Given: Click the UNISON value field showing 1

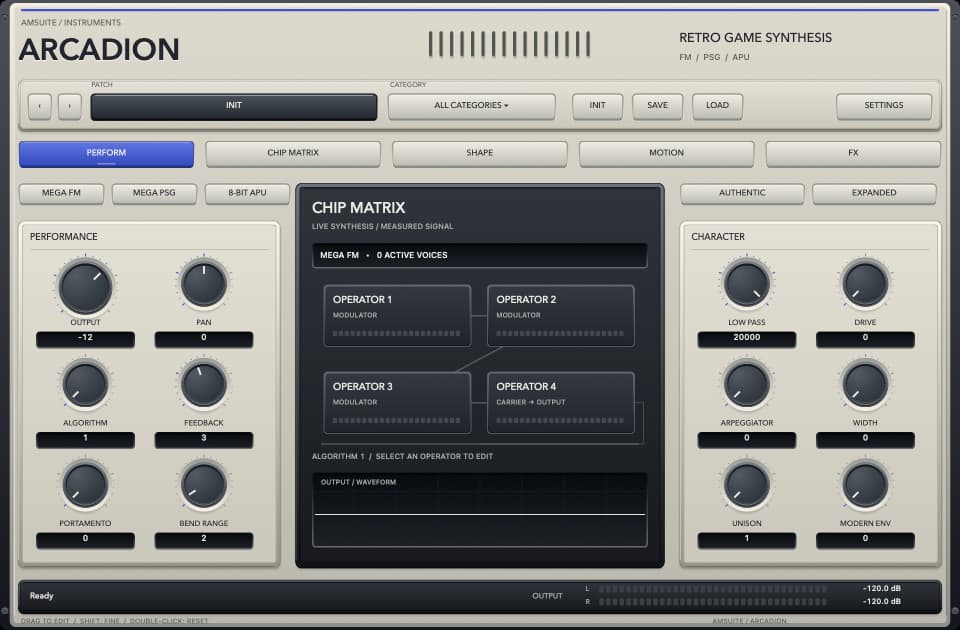Looking at the screenshot, I should point(747,539).
